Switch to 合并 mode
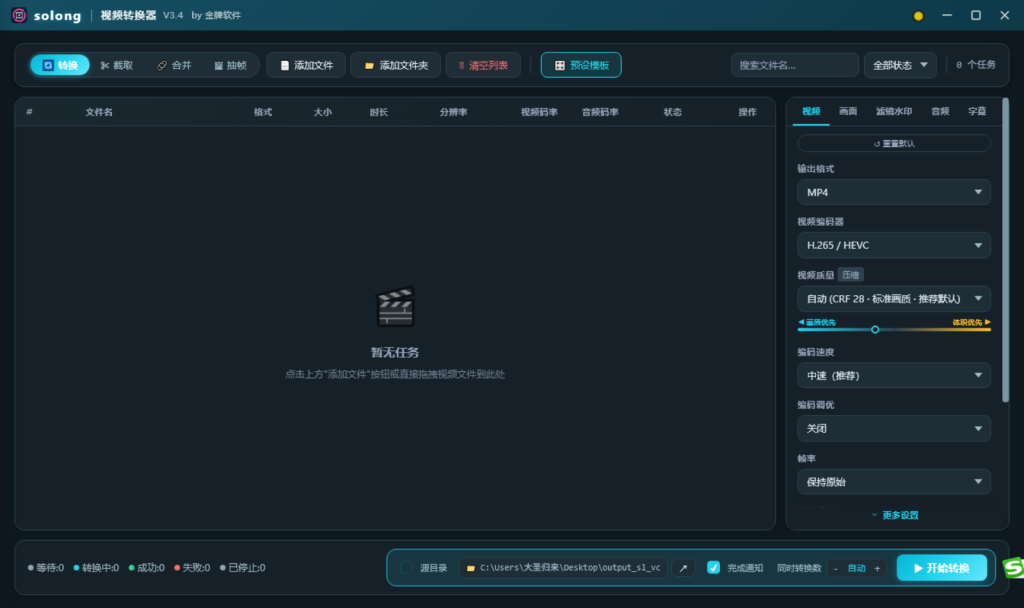Screen dimensions: 1024x608 click(174, 65)
